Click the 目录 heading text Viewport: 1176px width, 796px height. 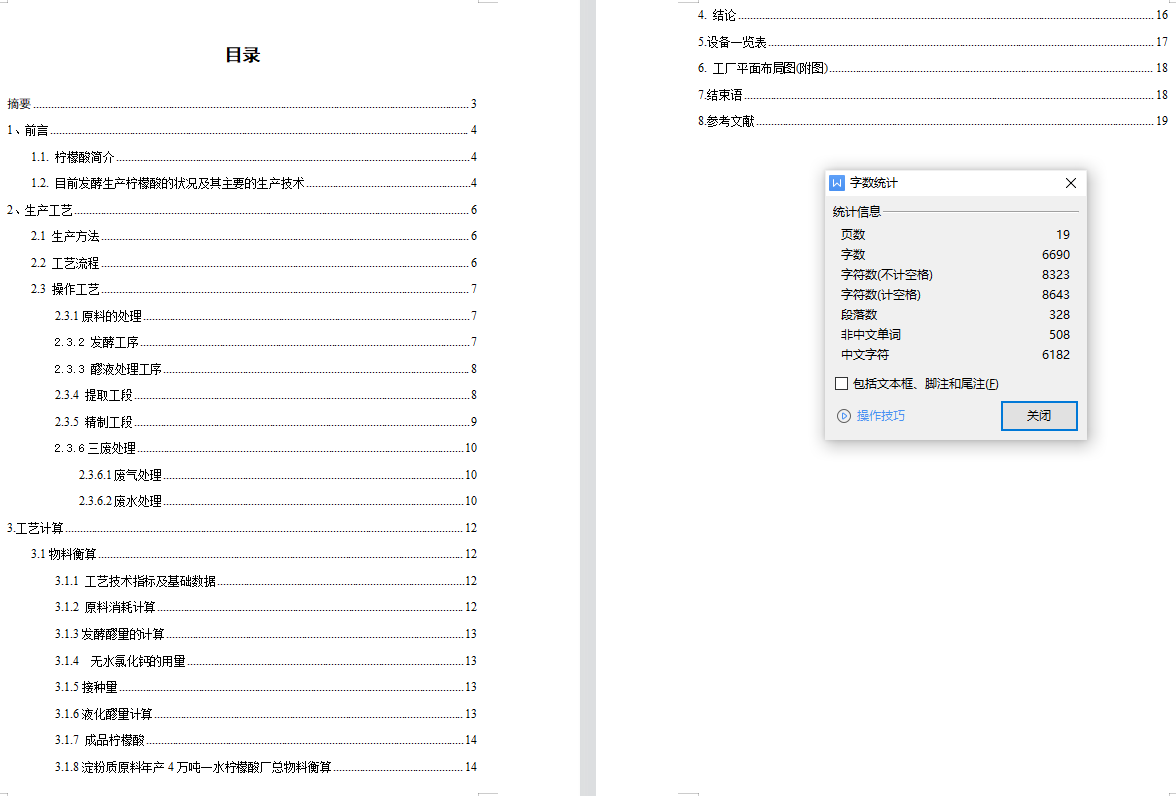[x=242, y=55]
